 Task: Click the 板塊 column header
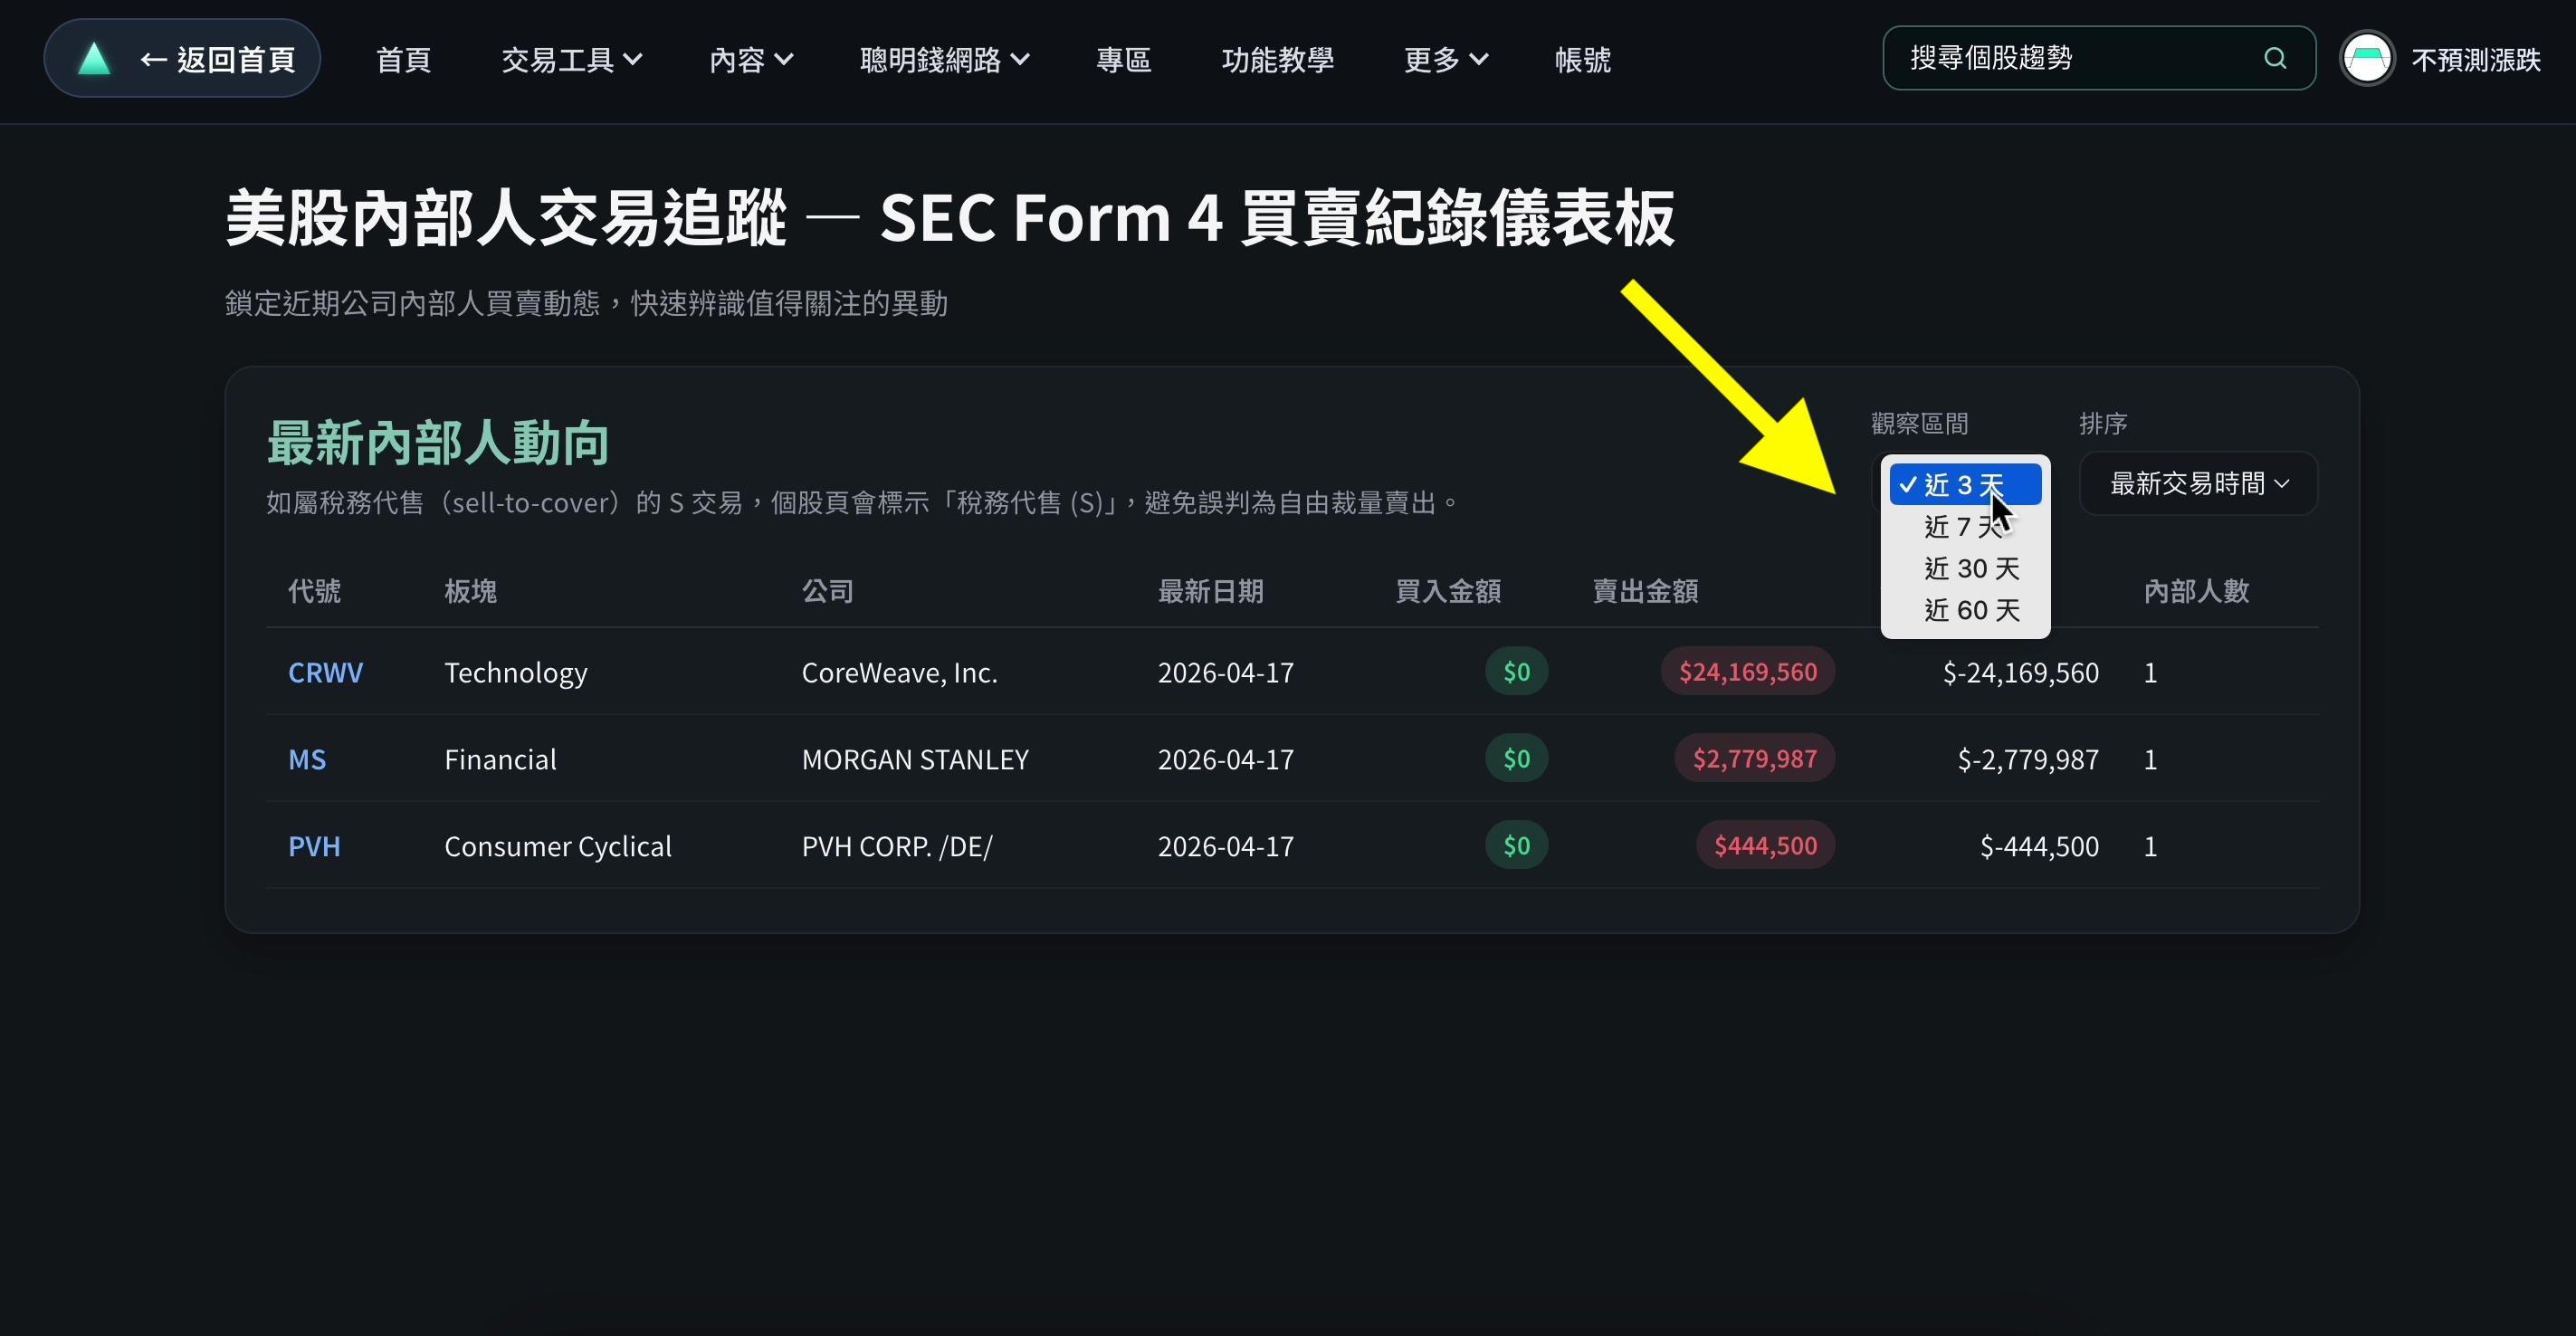click(471, 591)
